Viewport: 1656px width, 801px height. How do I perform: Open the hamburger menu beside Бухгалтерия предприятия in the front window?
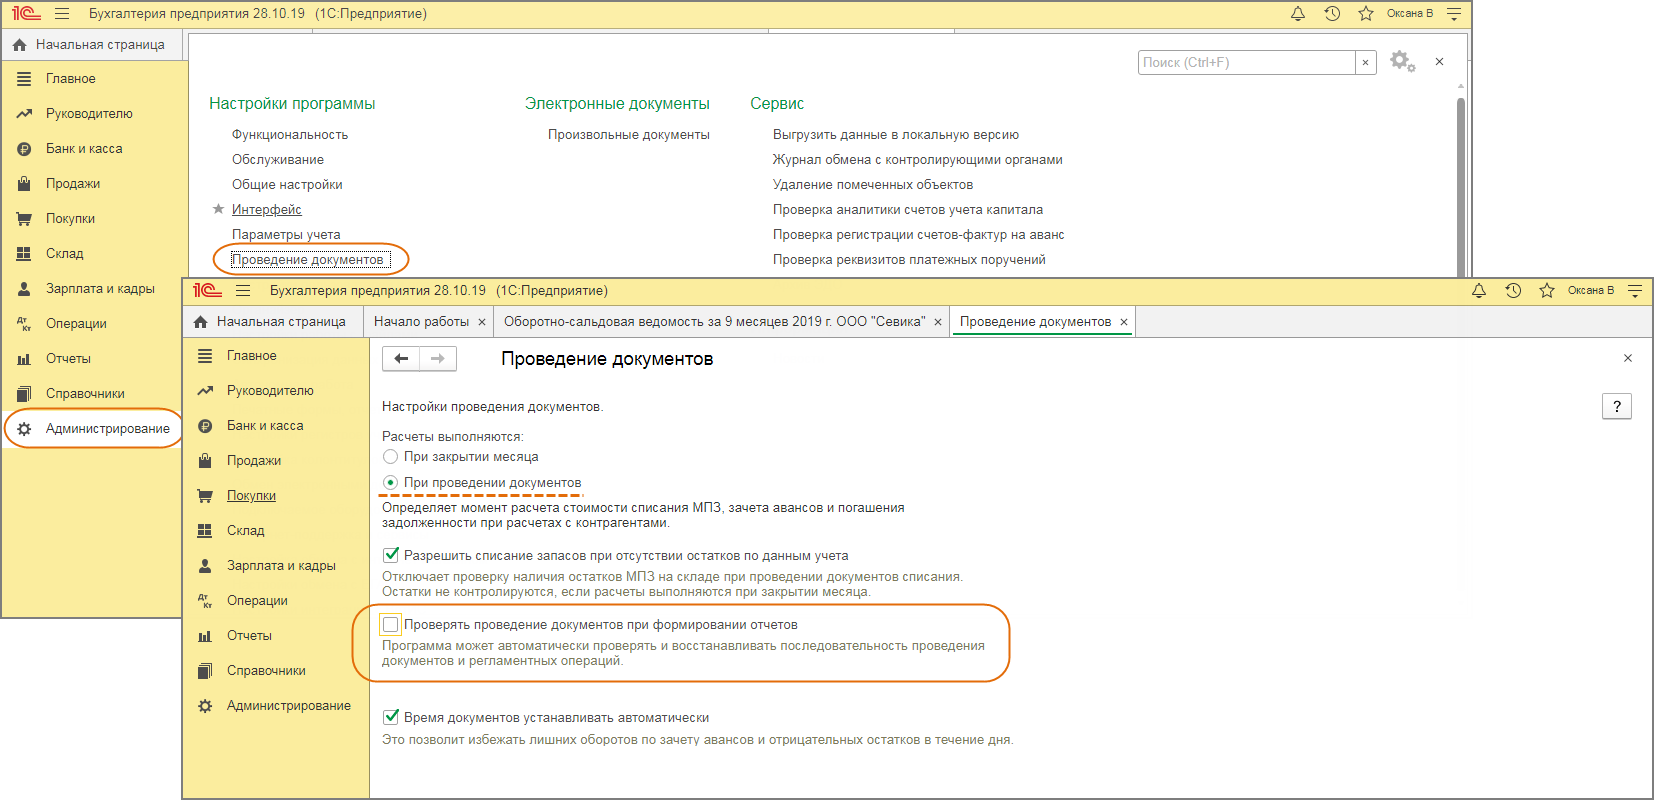(243, 291)
